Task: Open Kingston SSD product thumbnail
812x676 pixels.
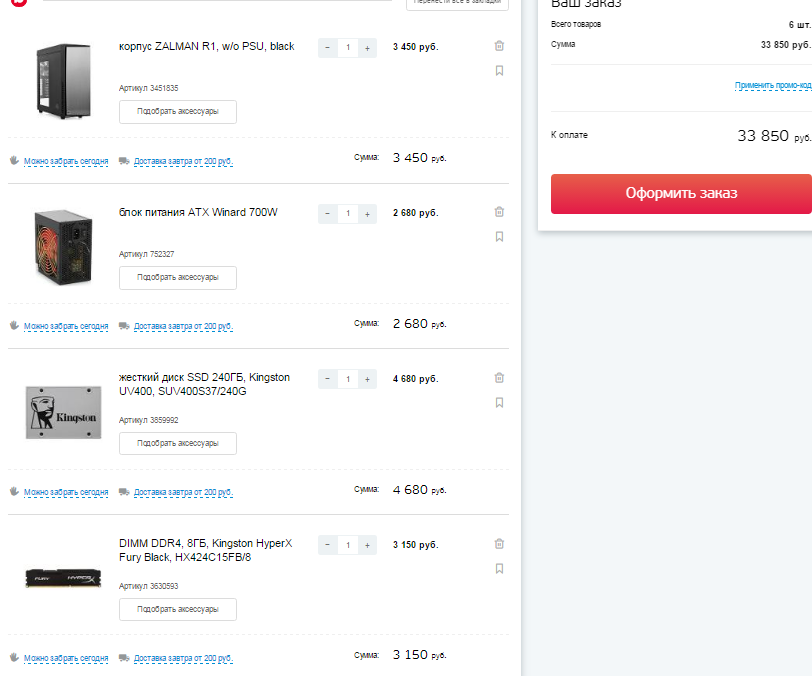Action: pyautogui.click(x=63, y=412)
